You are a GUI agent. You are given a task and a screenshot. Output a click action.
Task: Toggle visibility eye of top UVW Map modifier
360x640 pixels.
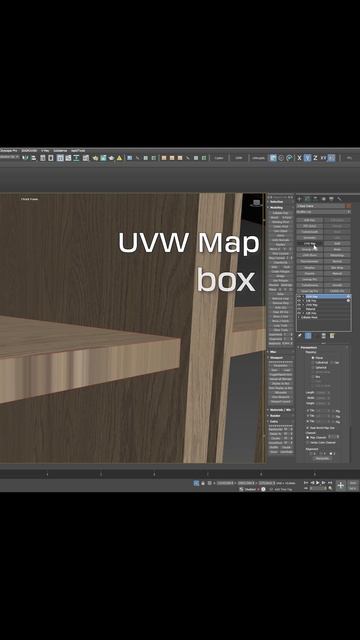[299, 296]
